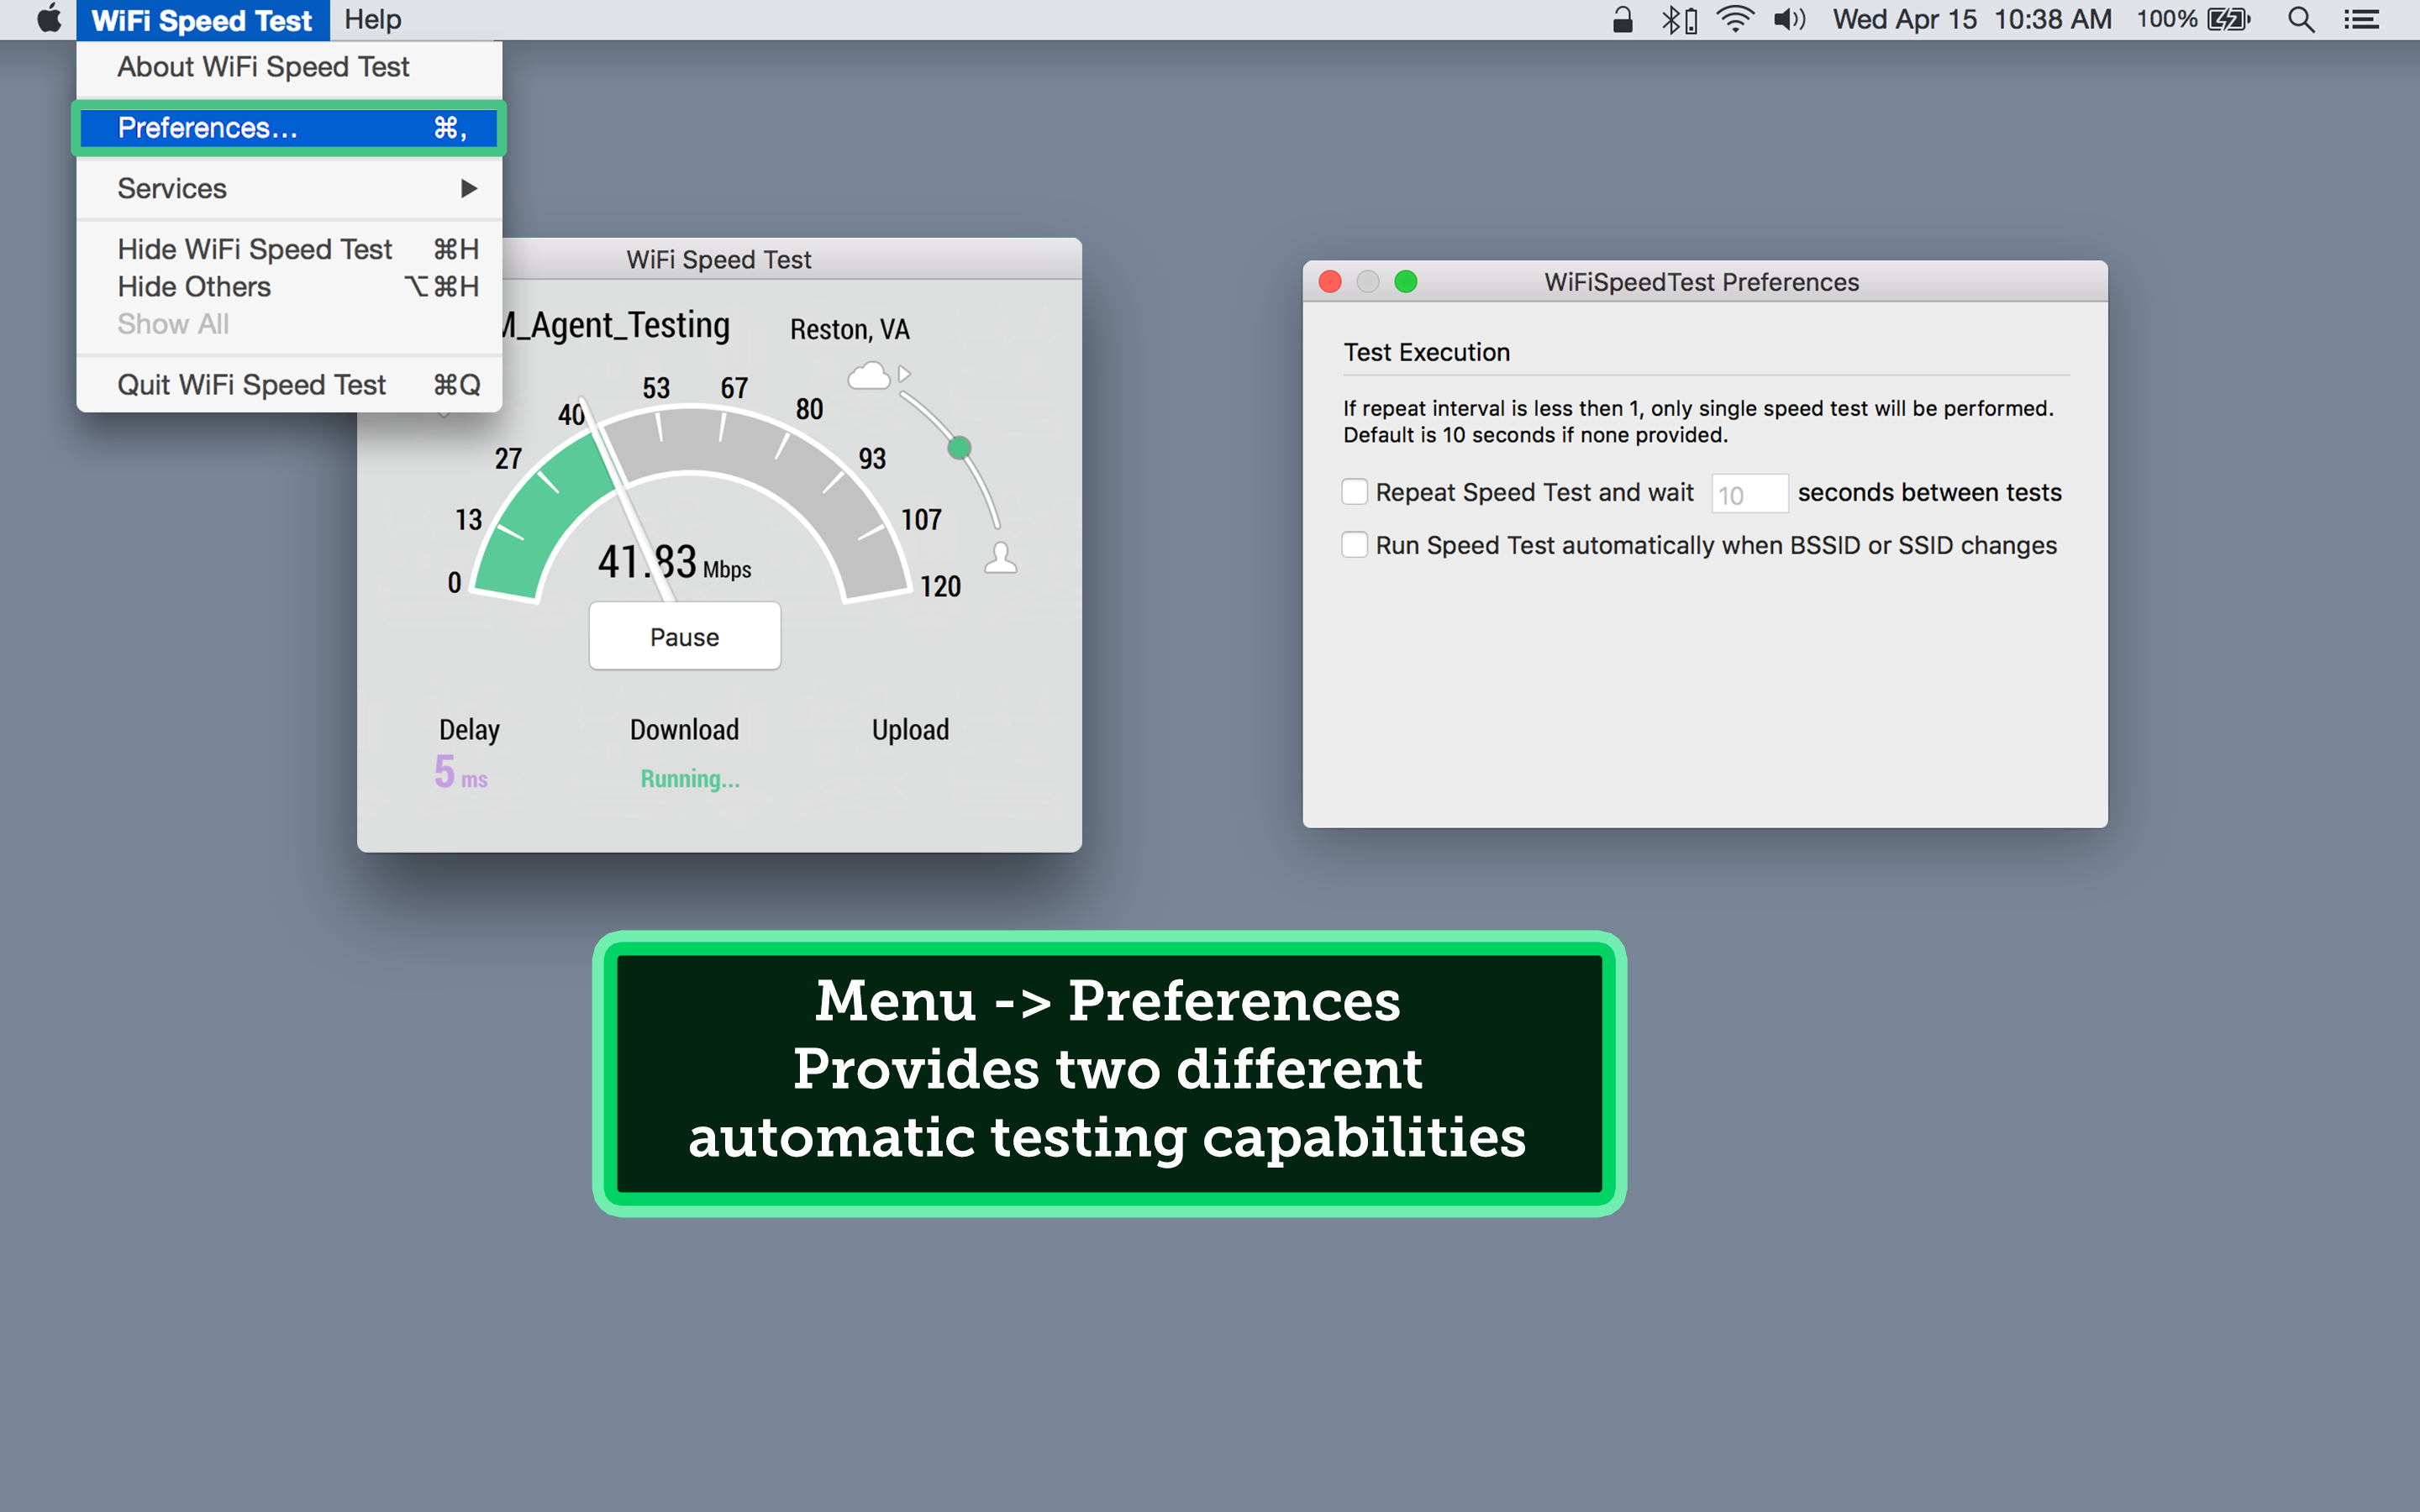Zoom the Preferences window with green button

1405,282
